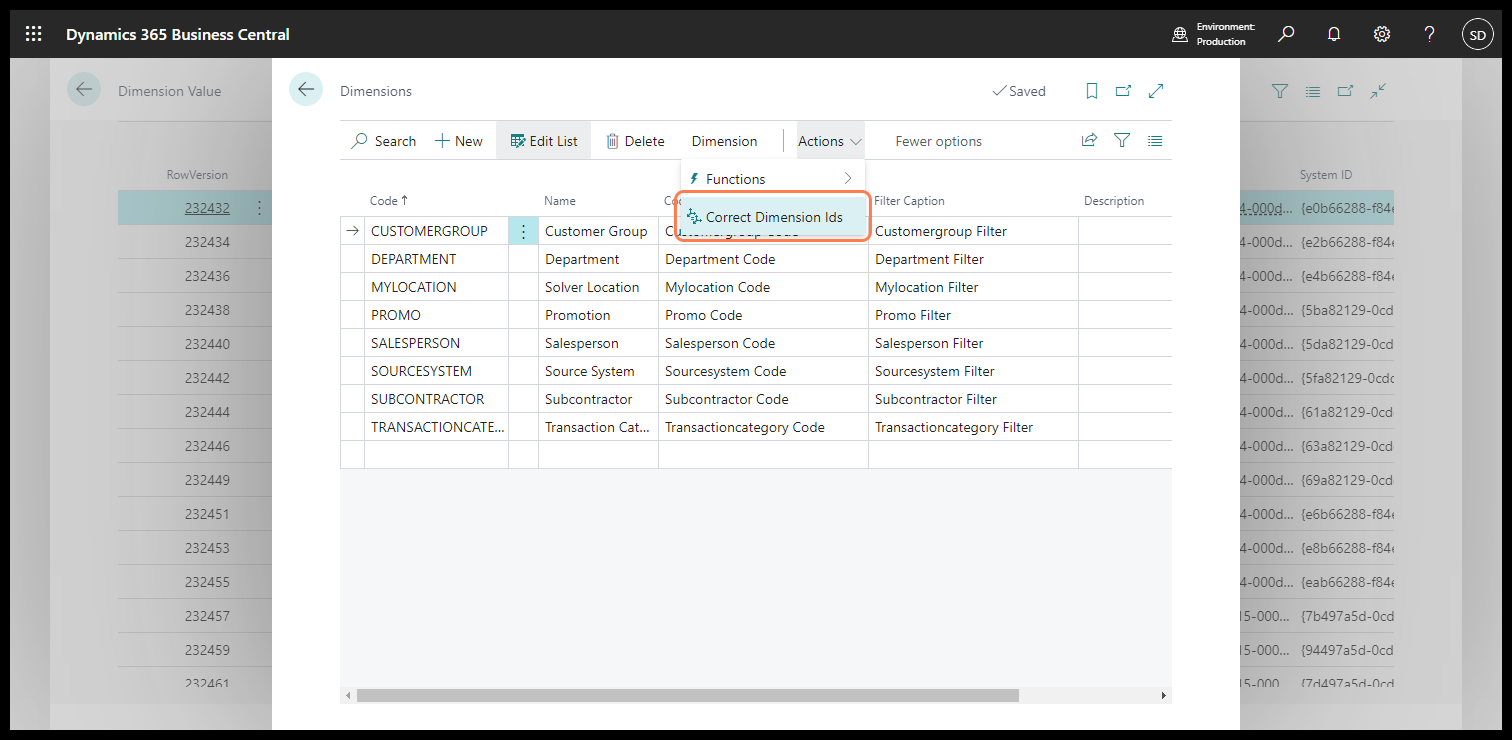
Task: Click the Delete button
Action: point(635,141)
